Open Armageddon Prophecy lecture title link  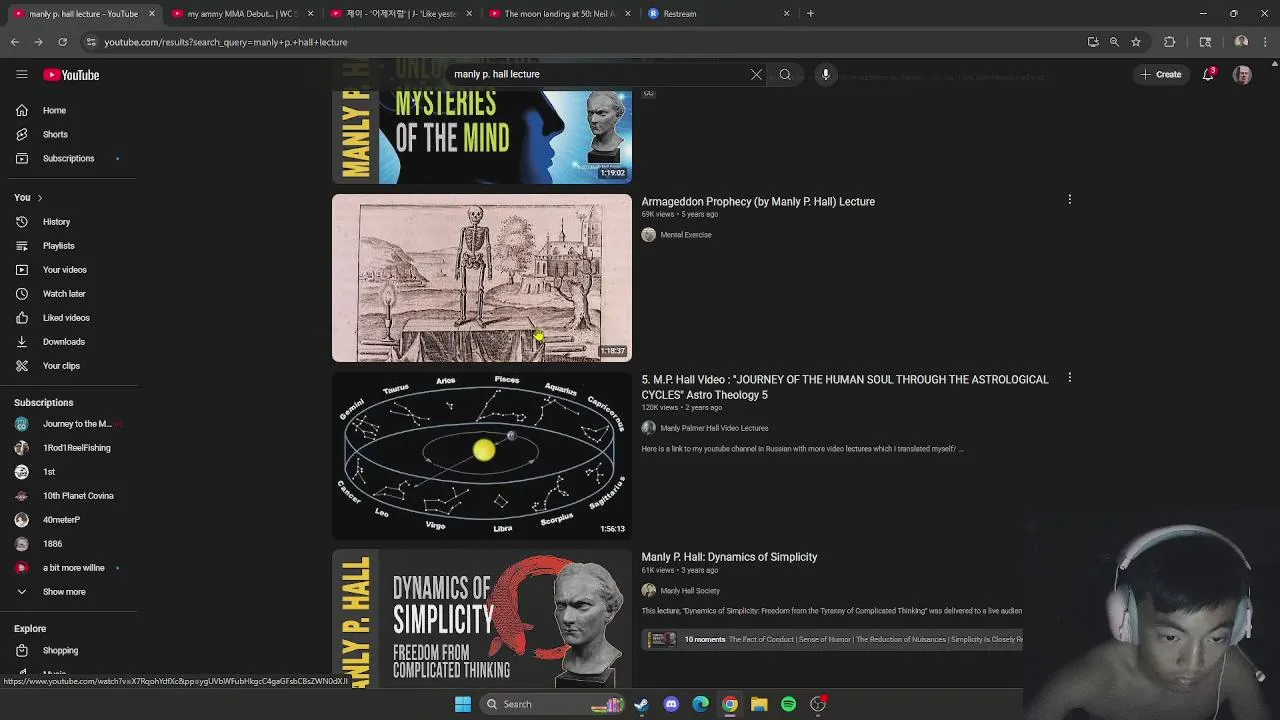(x=758, y=202)
